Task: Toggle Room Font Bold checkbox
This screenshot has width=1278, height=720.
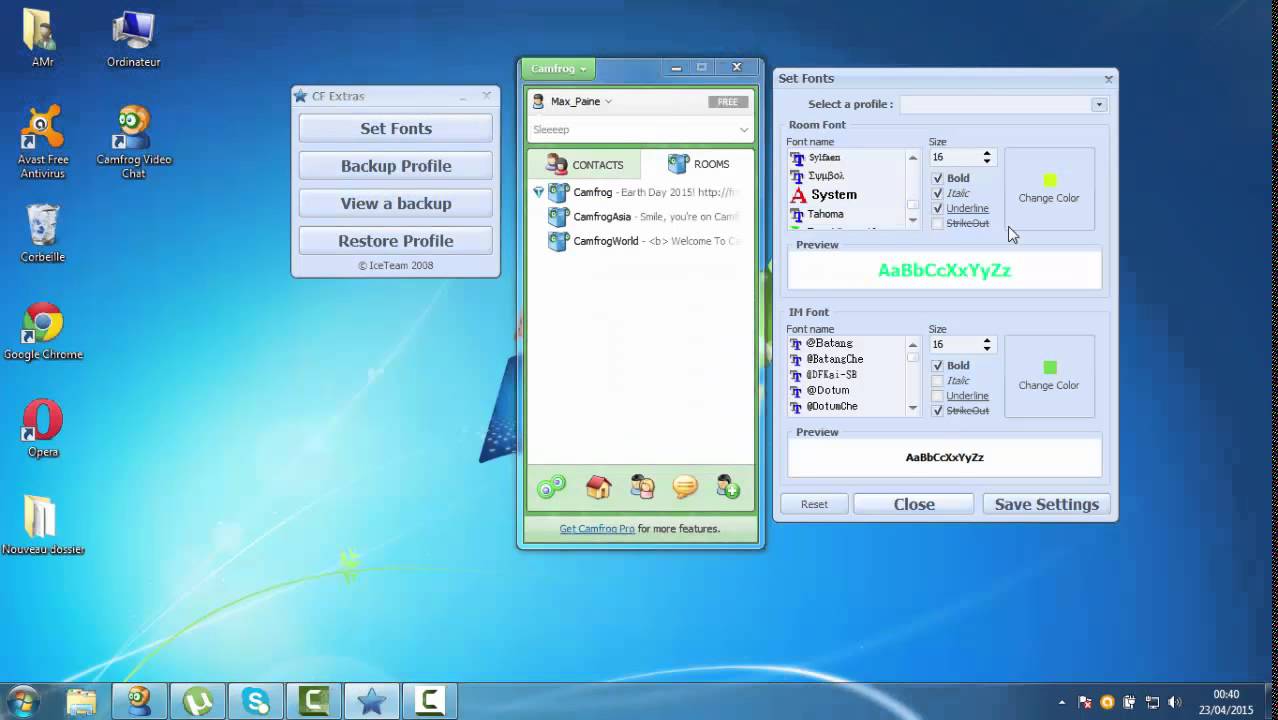Action: click(x=937, y=178)
